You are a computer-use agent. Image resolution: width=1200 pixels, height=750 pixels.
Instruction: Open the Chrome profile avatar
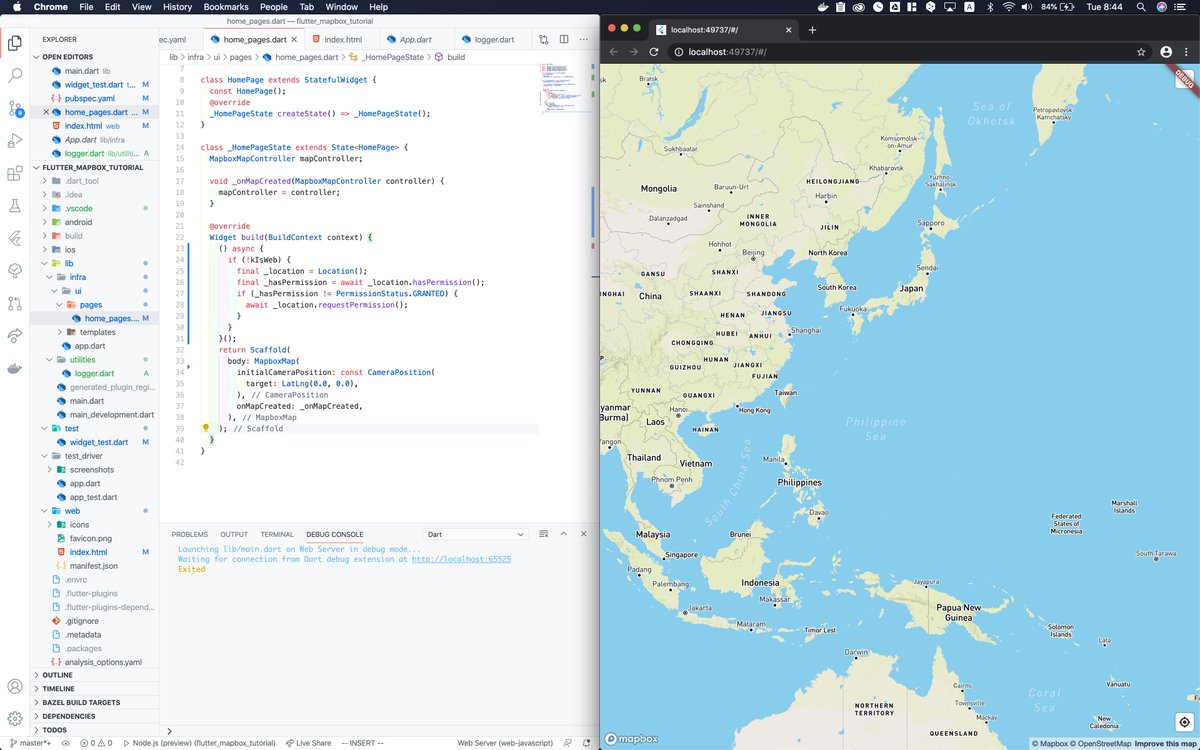click(1166, 51)
